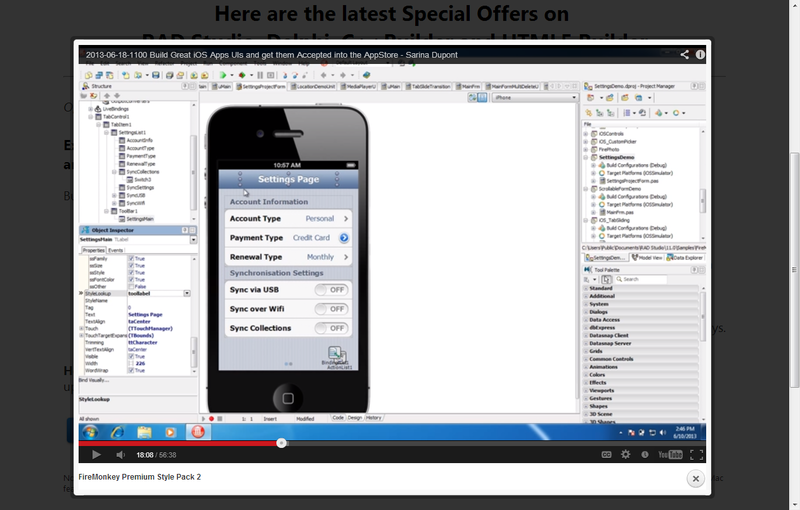Toggle the WordWrap property checkbox

(x=131, y=370)
